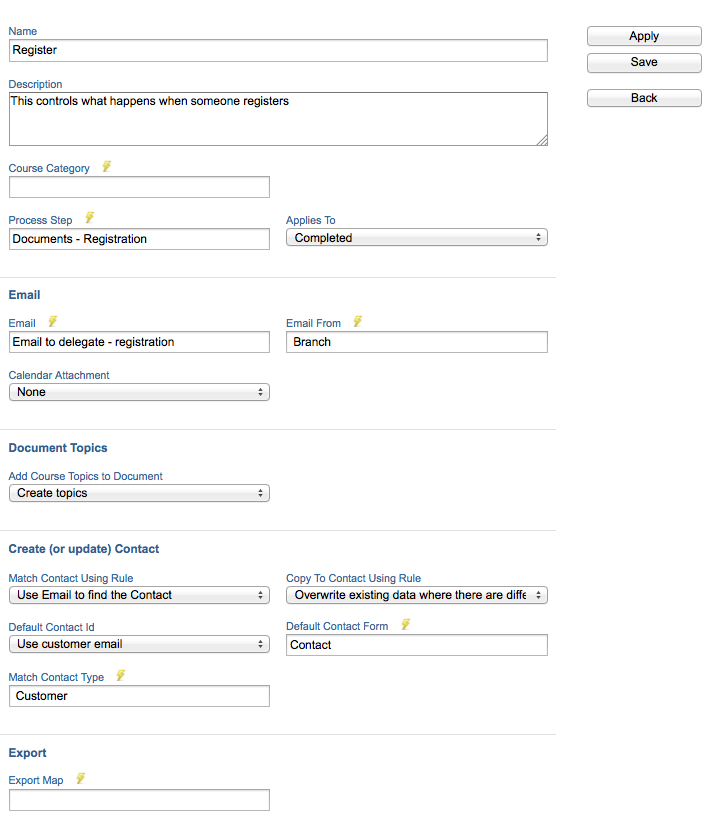
Task: Click the lightning icon beside Course Category
Action: [x=107, y=167]
